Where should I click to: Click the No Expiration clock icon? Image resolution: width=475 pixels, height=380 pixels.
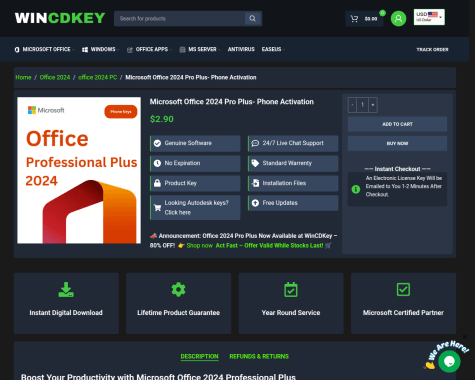(157, 163)
